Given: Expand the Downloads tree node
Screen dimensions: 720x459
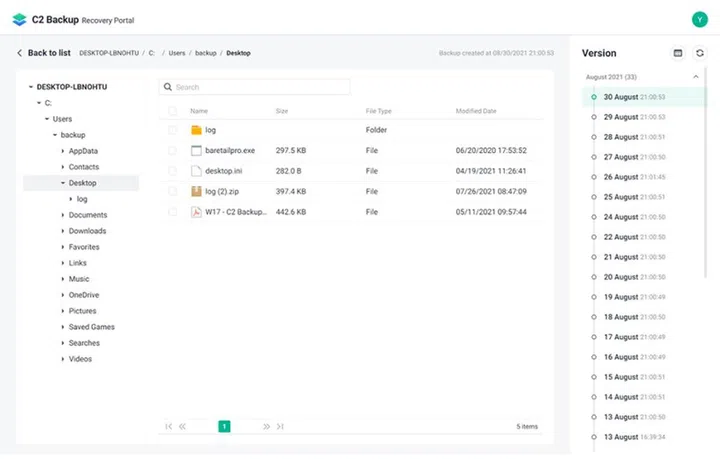Looking at the screenshot, I should click(x=63, y=231).
